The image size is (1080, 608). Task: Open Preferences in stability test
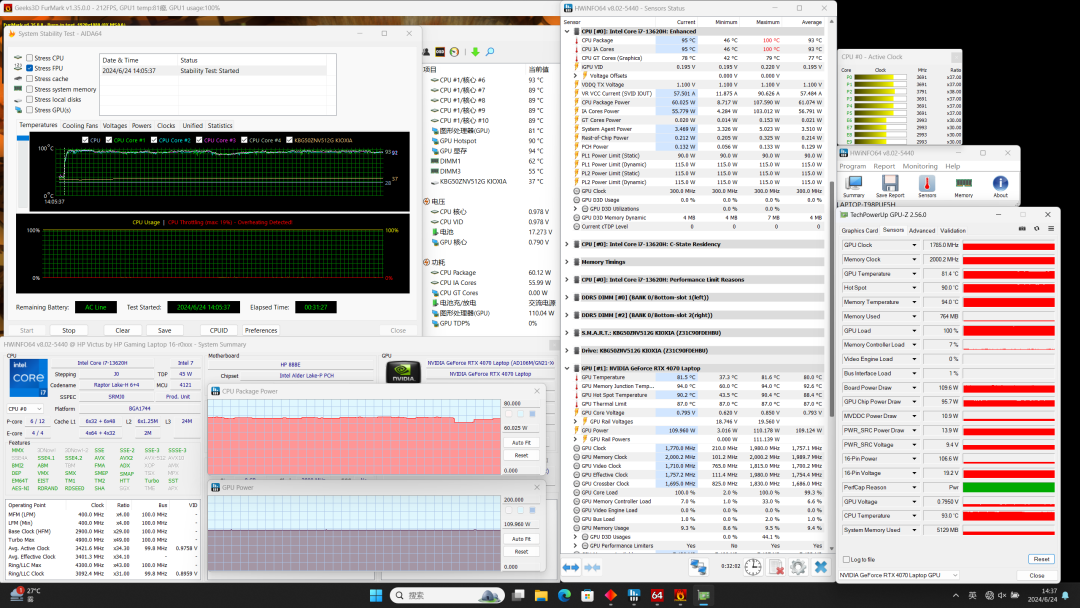261,331
